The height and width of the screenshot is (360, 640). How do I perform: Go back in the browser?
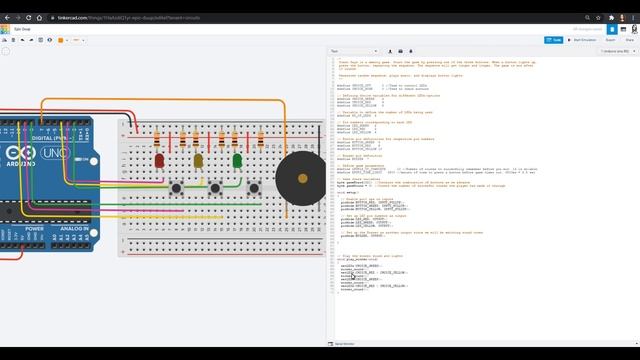coord(7,18)
